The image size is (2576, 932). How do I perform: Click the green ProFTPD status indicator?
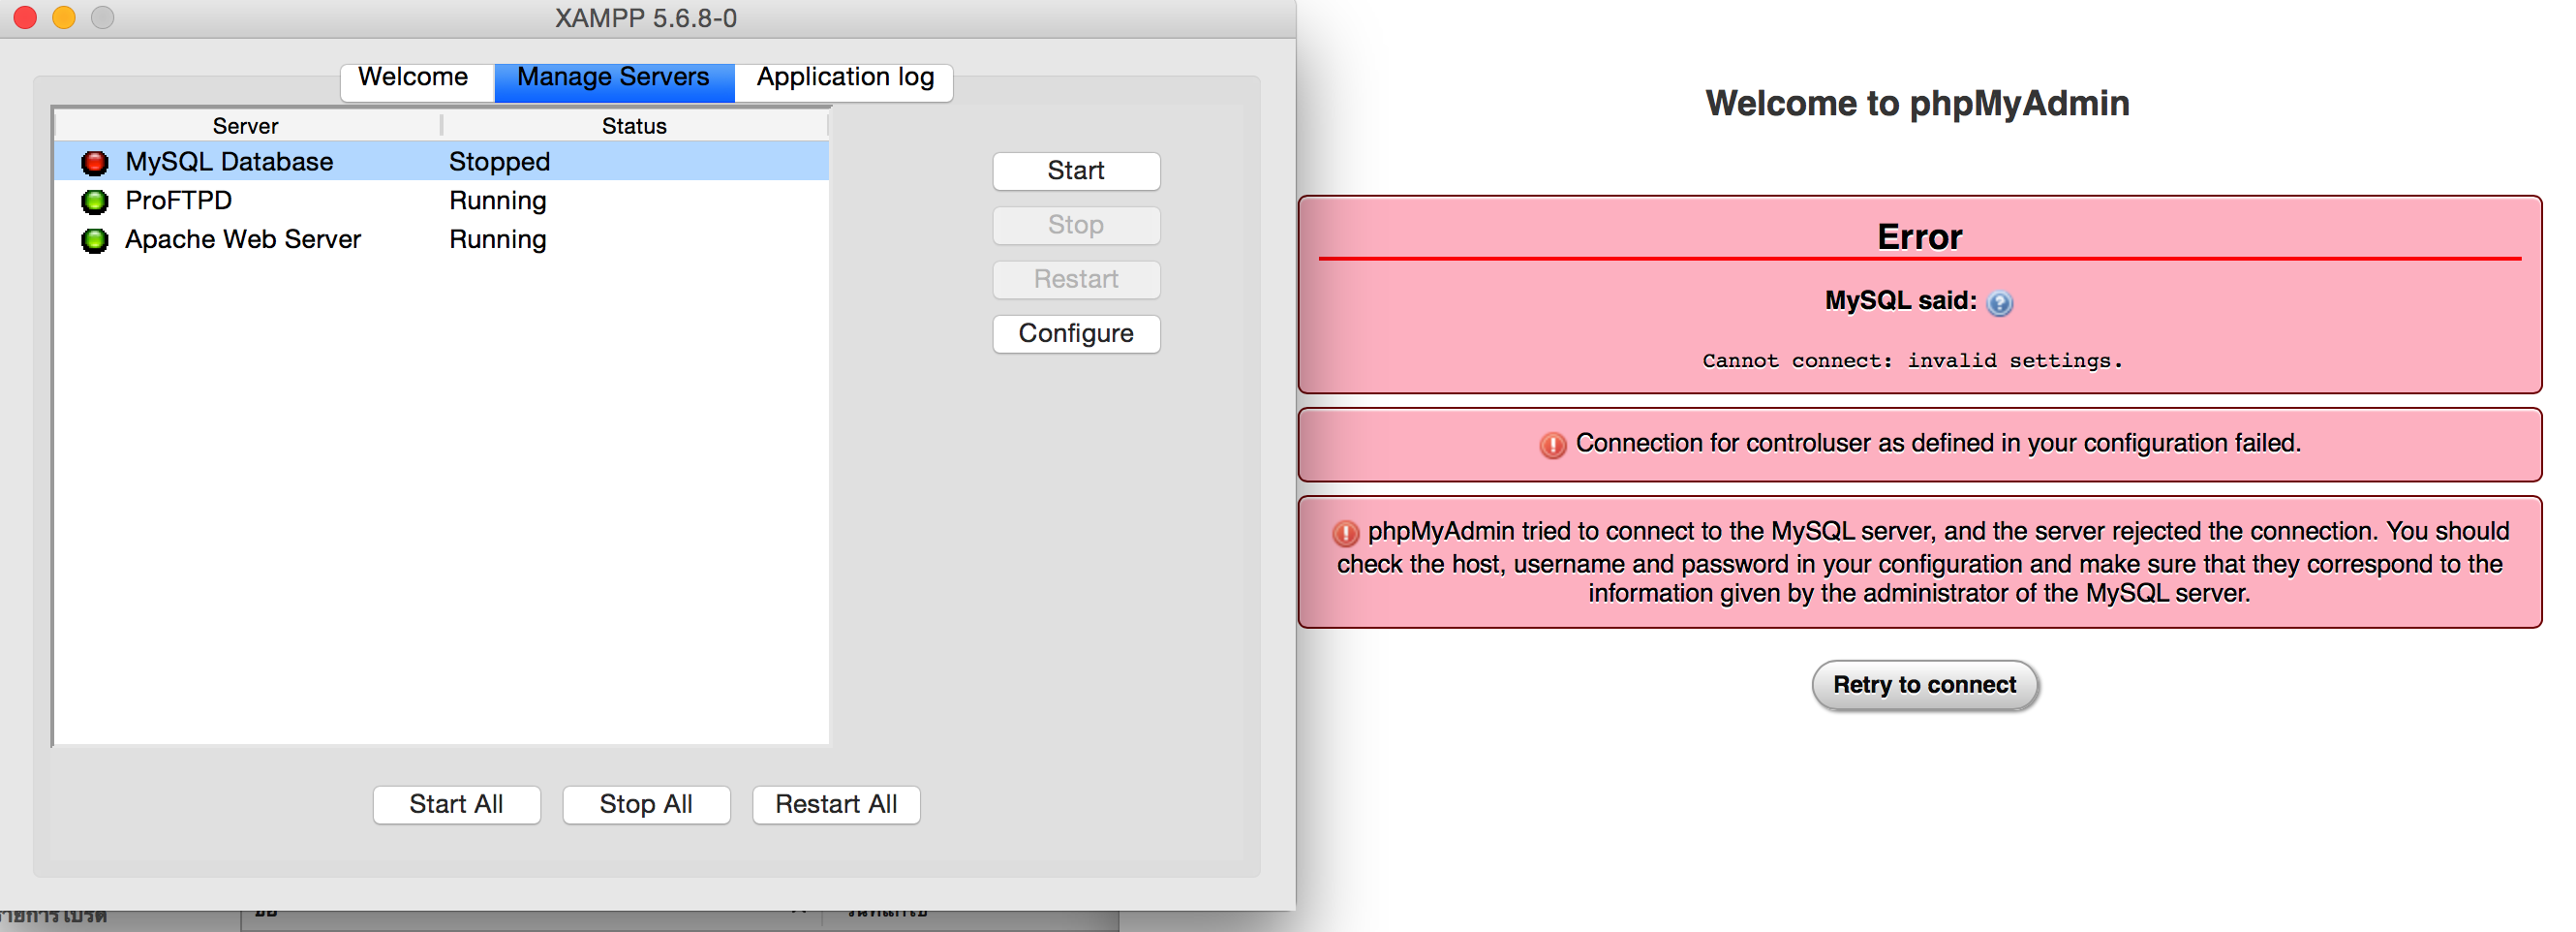pos(95,201)
